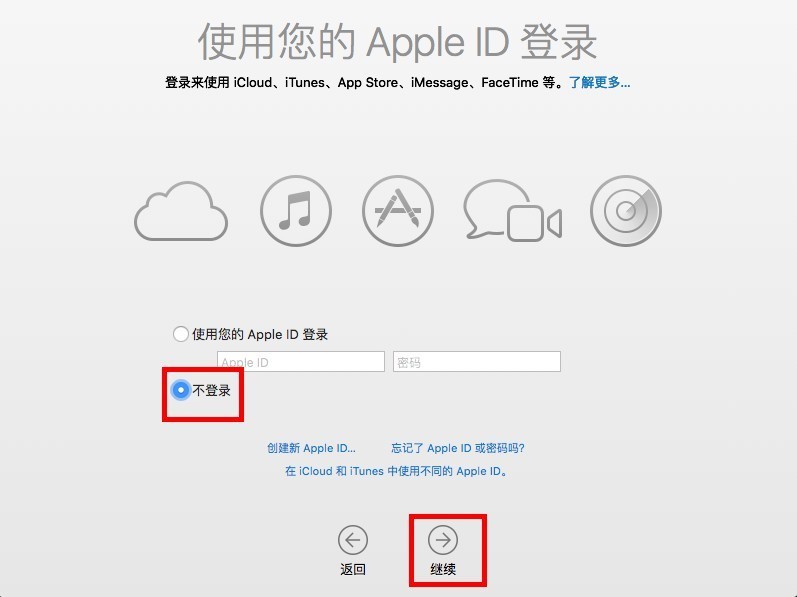The width and height of the screenshot is (797, 597).
Task: Click the '使用您的 Apple ID 登录' option label text
Action: point(260,334)
